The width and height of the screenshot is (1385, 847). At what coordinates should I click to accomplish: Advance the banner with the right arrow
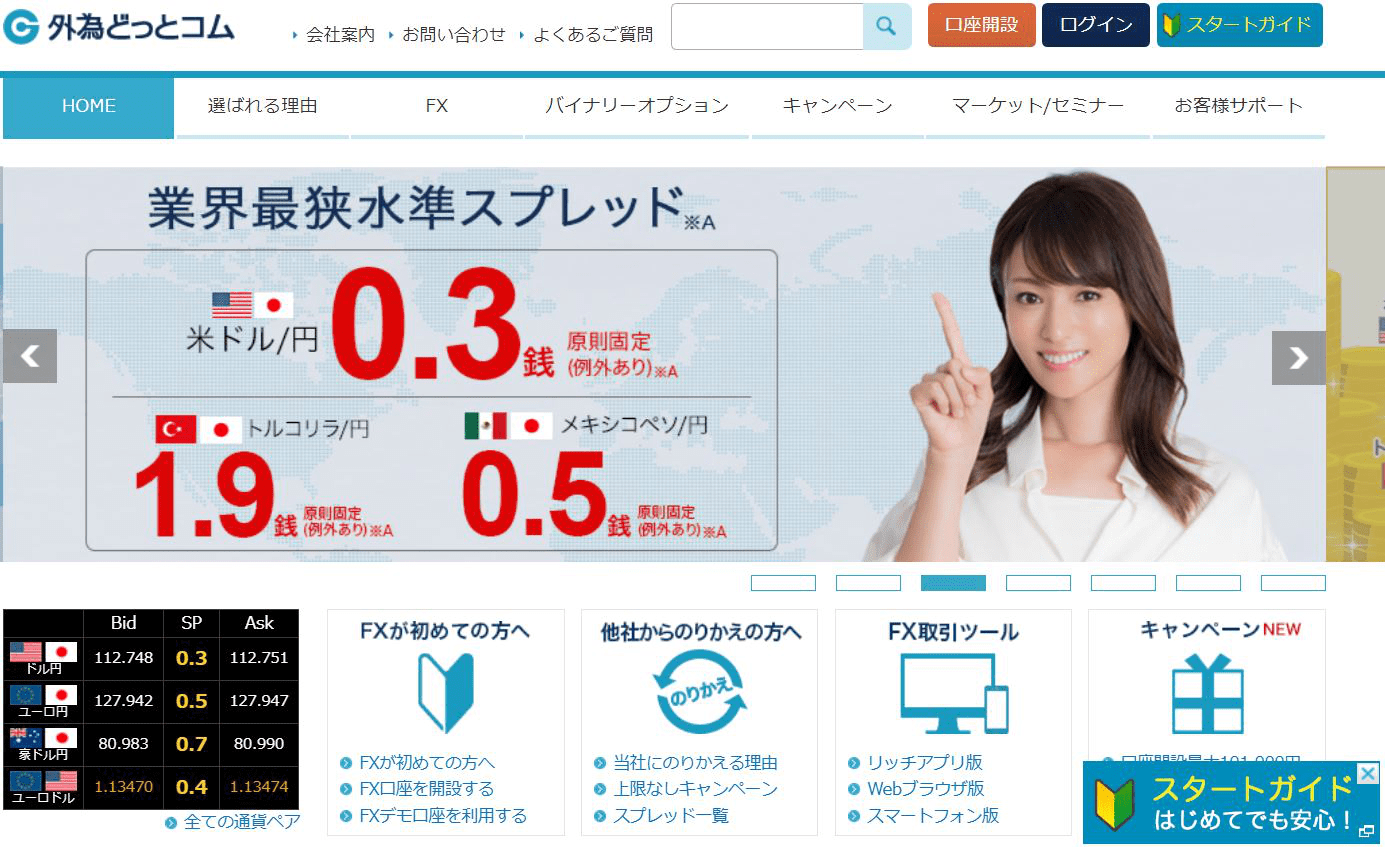coord(1297,356)
